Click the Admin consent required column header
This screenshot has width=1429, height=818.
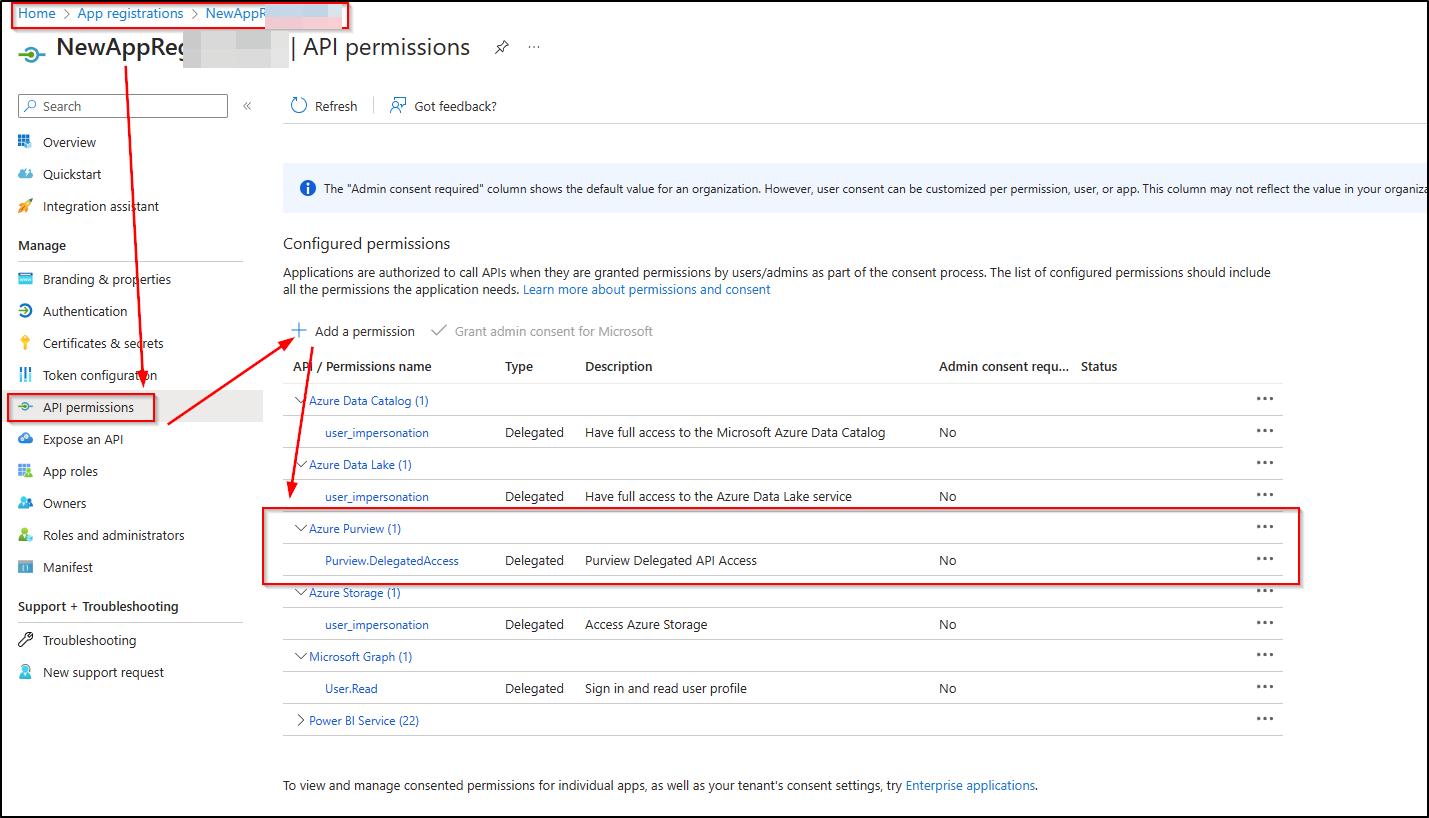click(1004, 367)
